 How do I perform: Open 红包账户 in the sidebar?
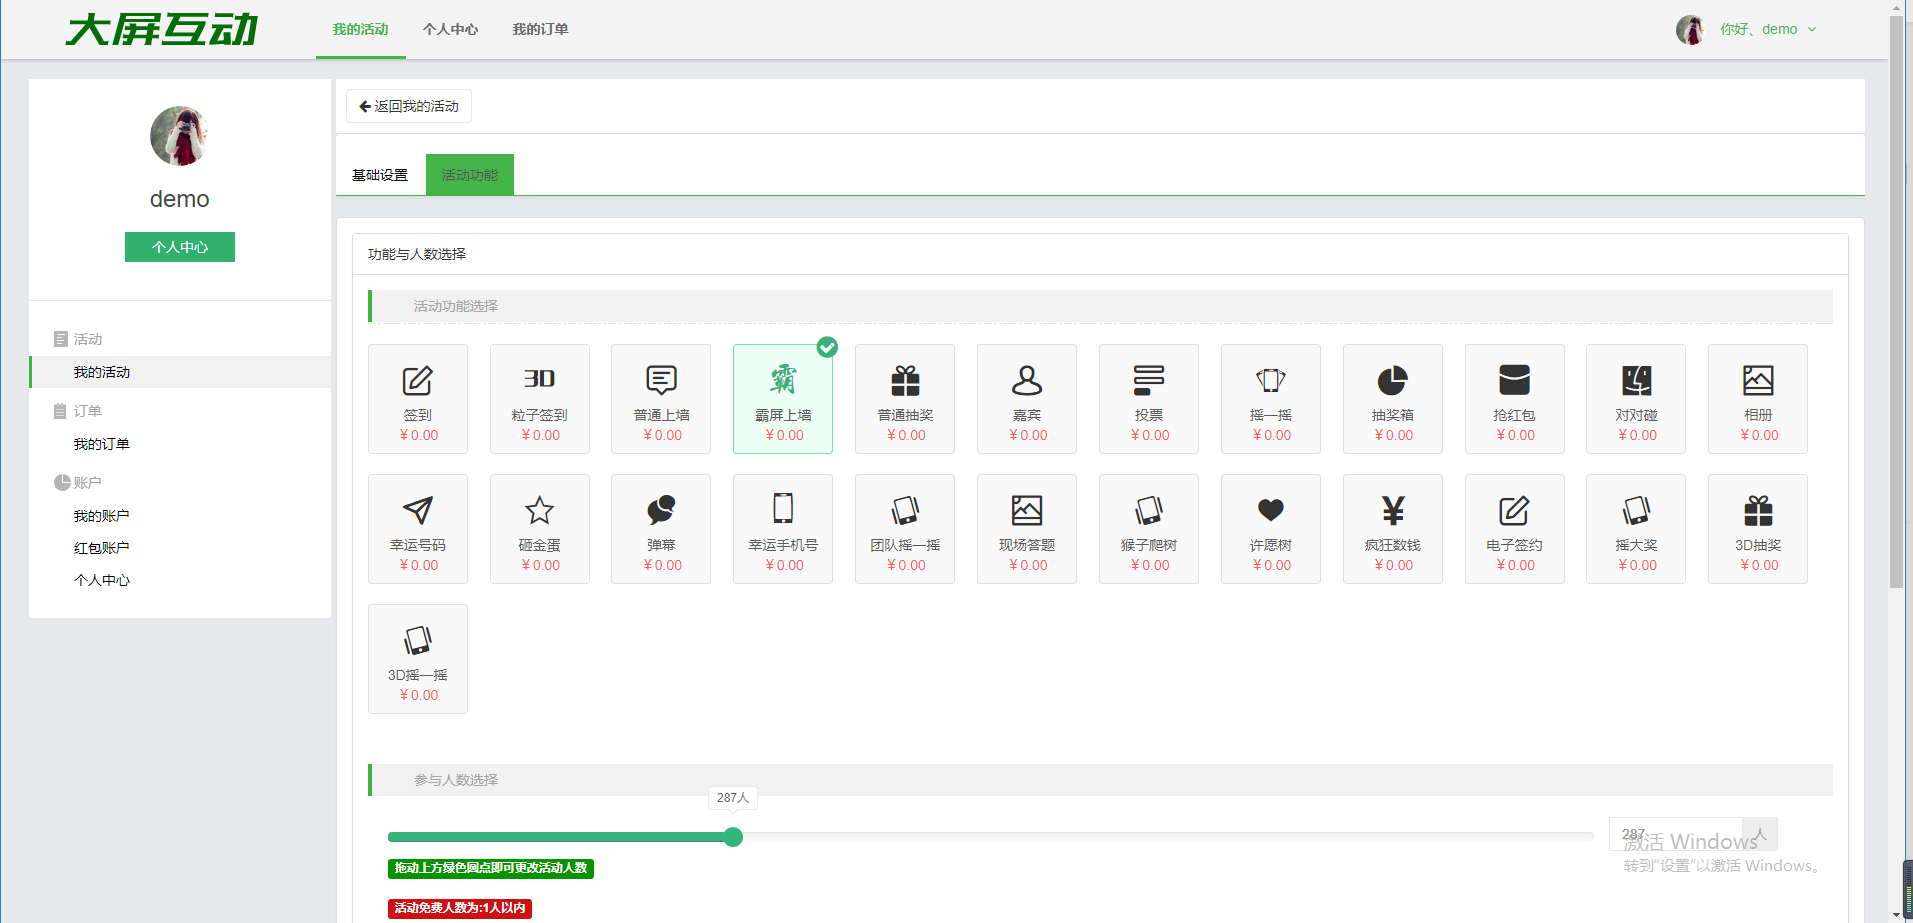tap(101, 548)
